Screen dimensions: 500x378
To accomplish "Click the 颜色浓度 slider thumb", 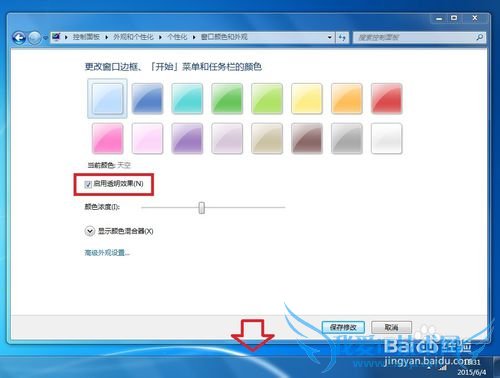I will click(x=202, y=207).
